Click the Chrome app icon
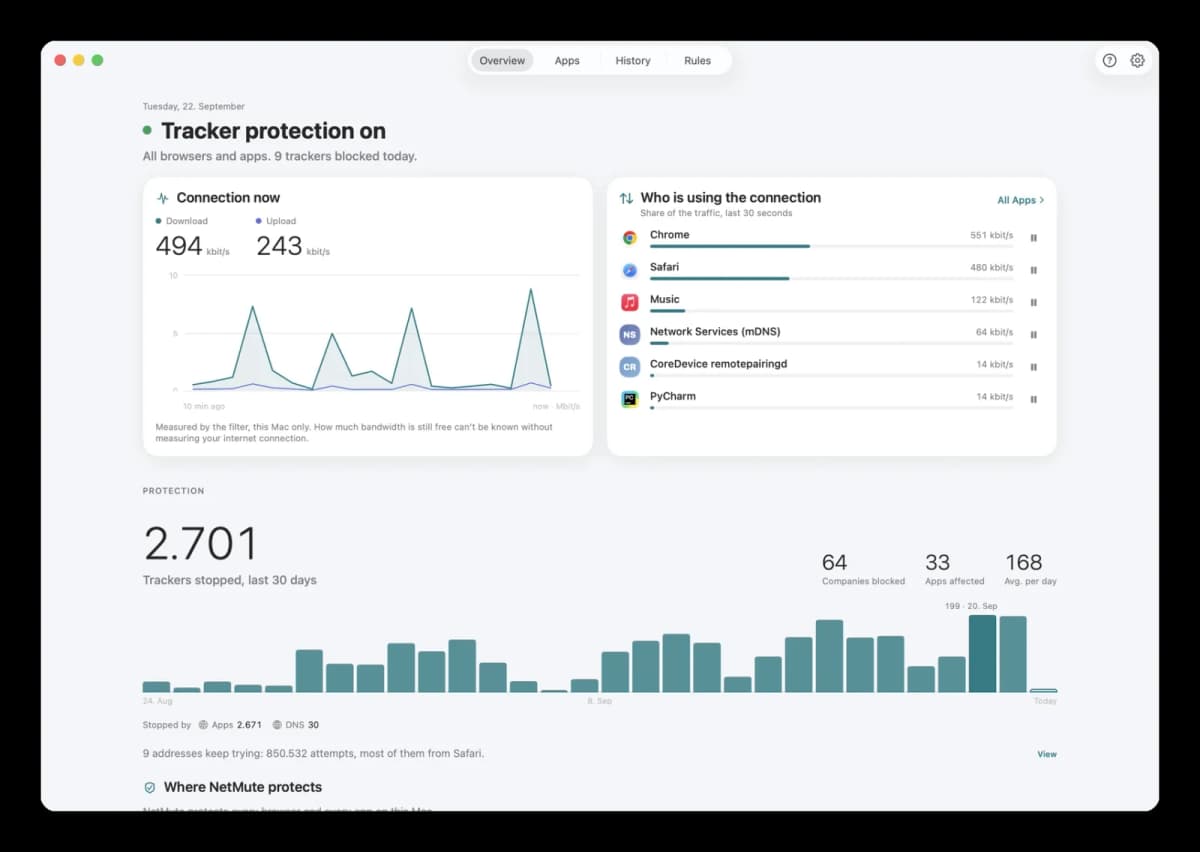This screenshot has width=1200, height=852. click(x=629, y=238)
